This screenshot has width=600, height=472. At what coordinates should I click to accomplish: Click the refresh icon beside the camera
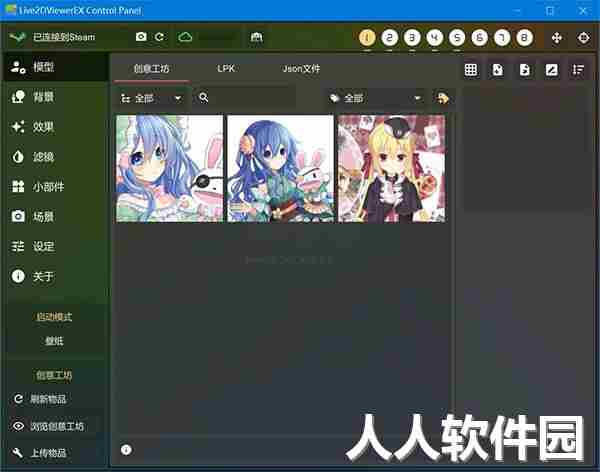tap(160, 37)
